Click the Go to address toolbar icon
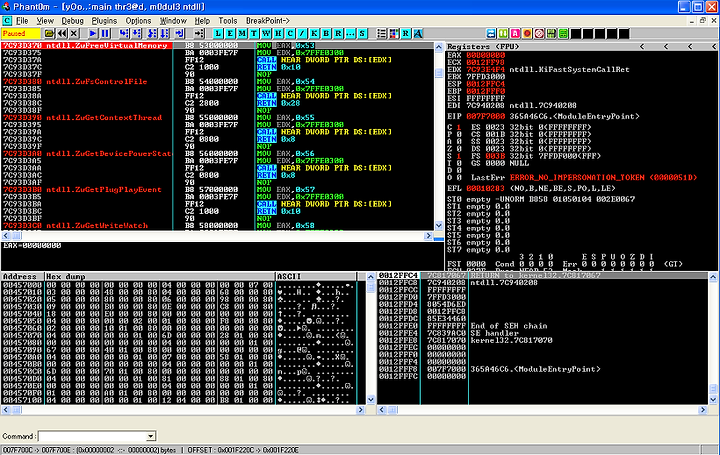This screenshot has height=455, width=720. click(199, 34)
